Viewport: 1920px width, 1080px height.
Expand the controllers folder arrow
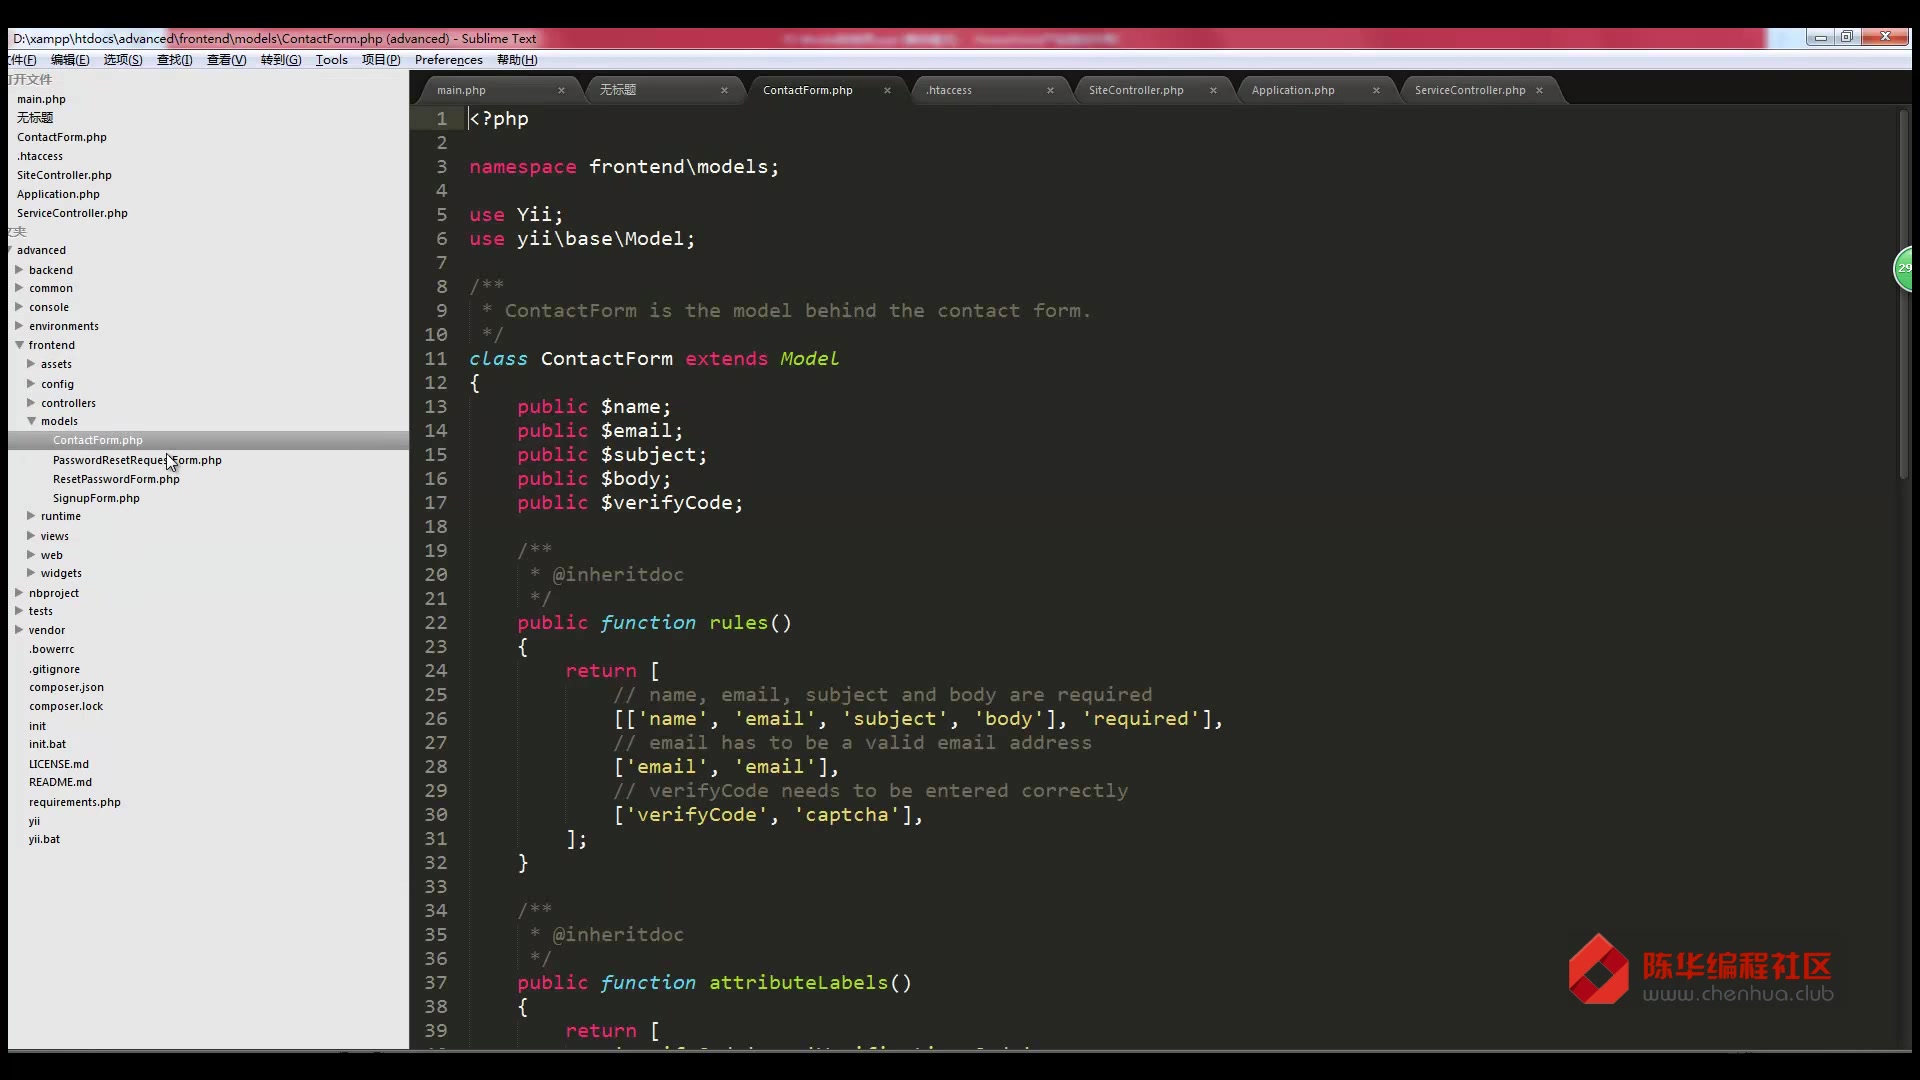(31, 403)
